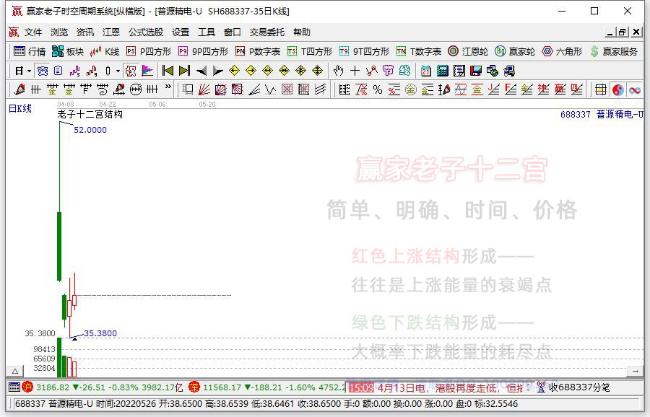The height and width of the screenshot is (417, 650).
Task: Jump to first bar with green start arrow
Action: pos(167,71)
